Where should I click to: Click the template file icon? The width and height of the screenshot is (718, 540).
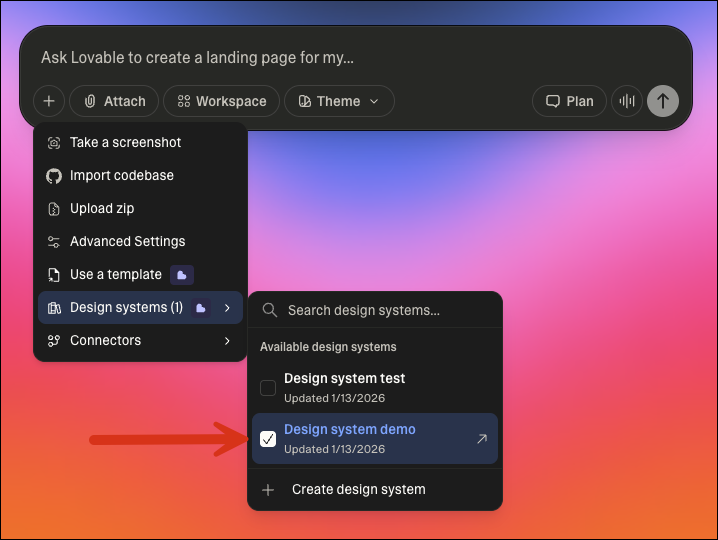point(54,275)
